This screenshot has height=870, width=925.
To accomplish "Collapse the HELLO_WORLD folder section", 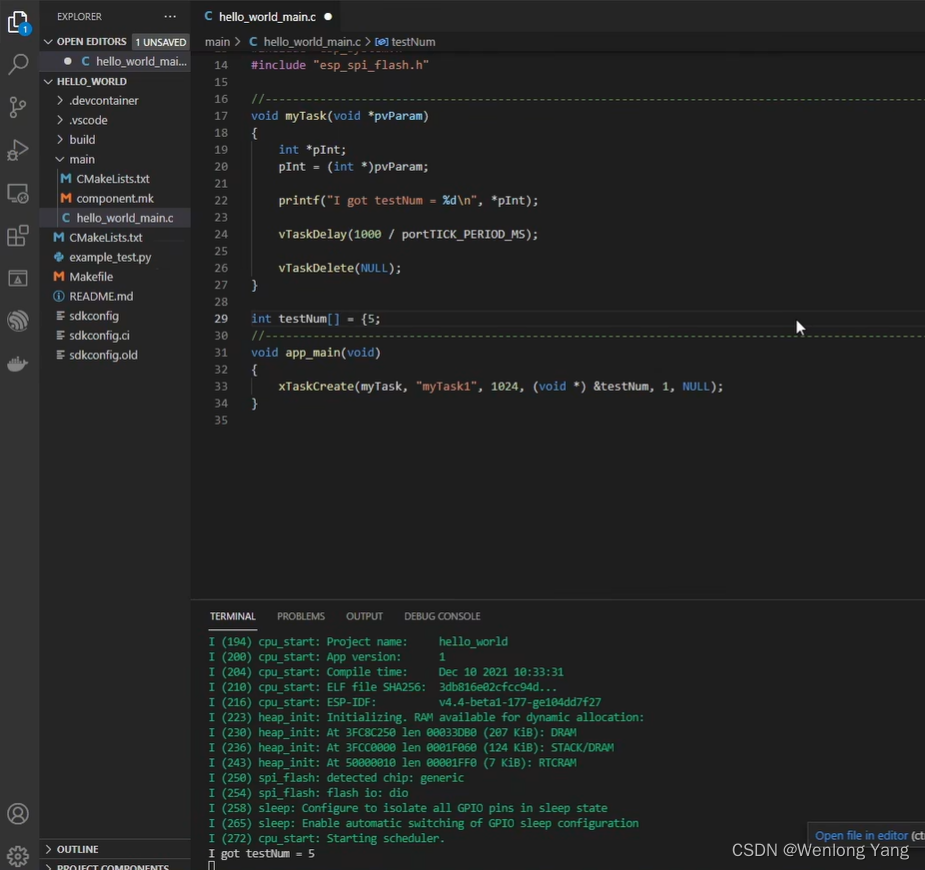I will pos(48,81).
